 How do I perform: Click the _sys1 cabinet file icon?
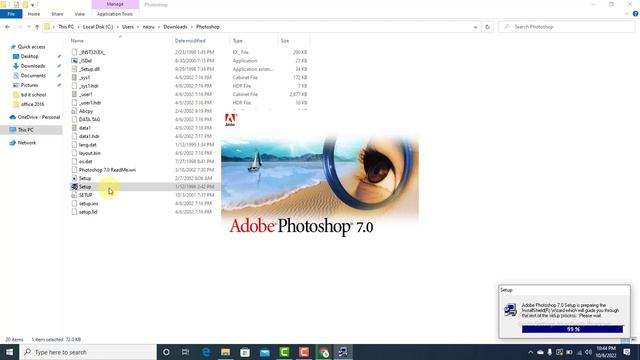tap(74, 78)
